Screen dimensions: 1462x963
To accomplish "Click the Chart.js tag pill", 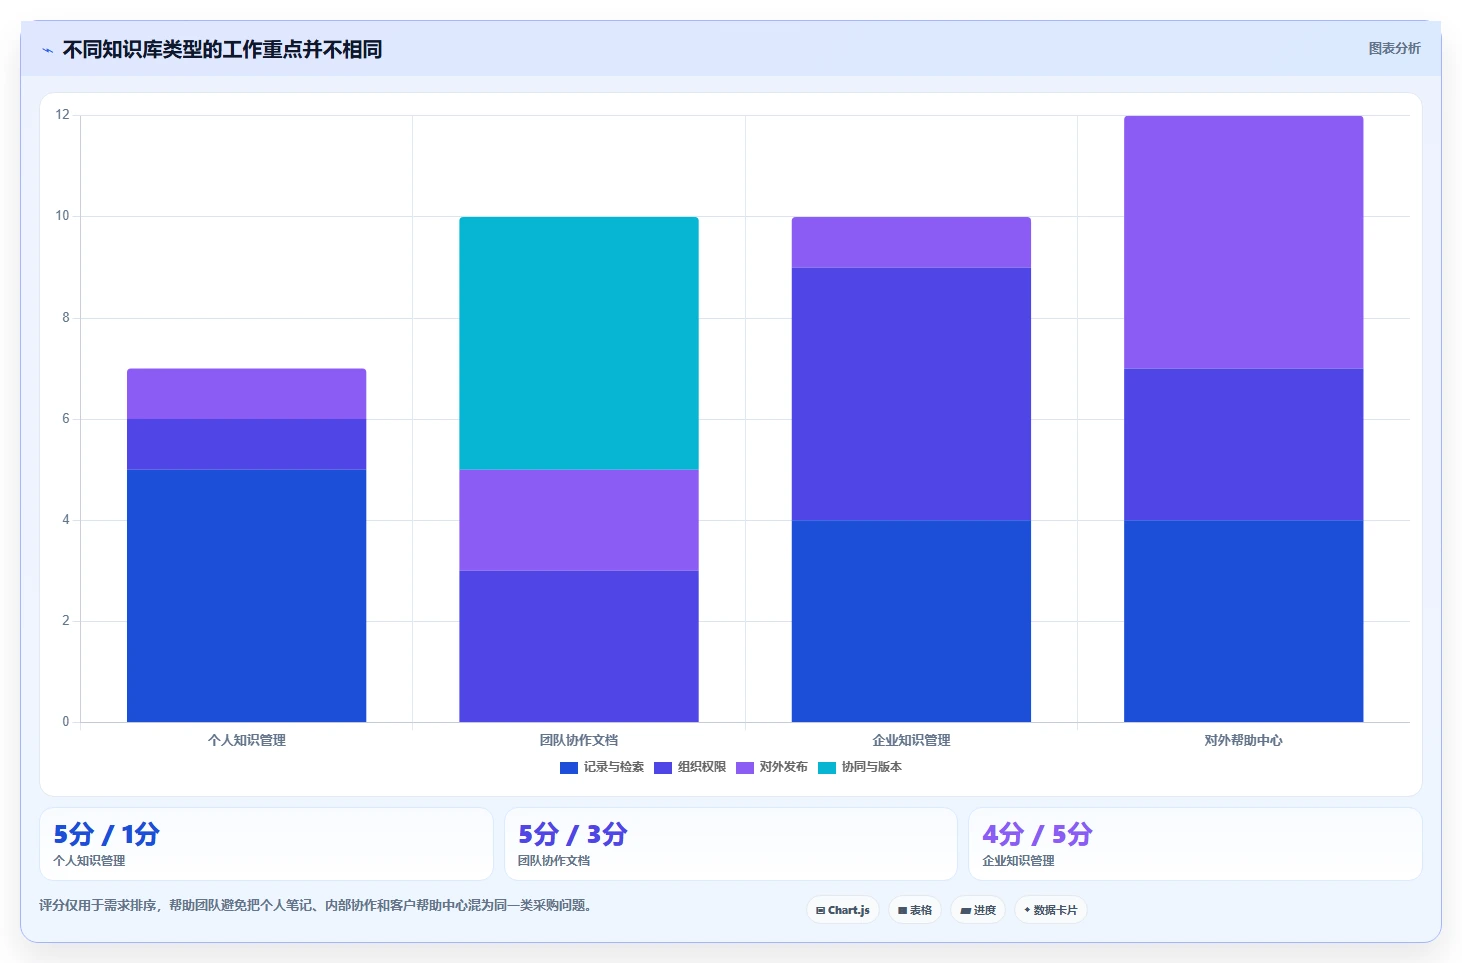I will [843, 910].
